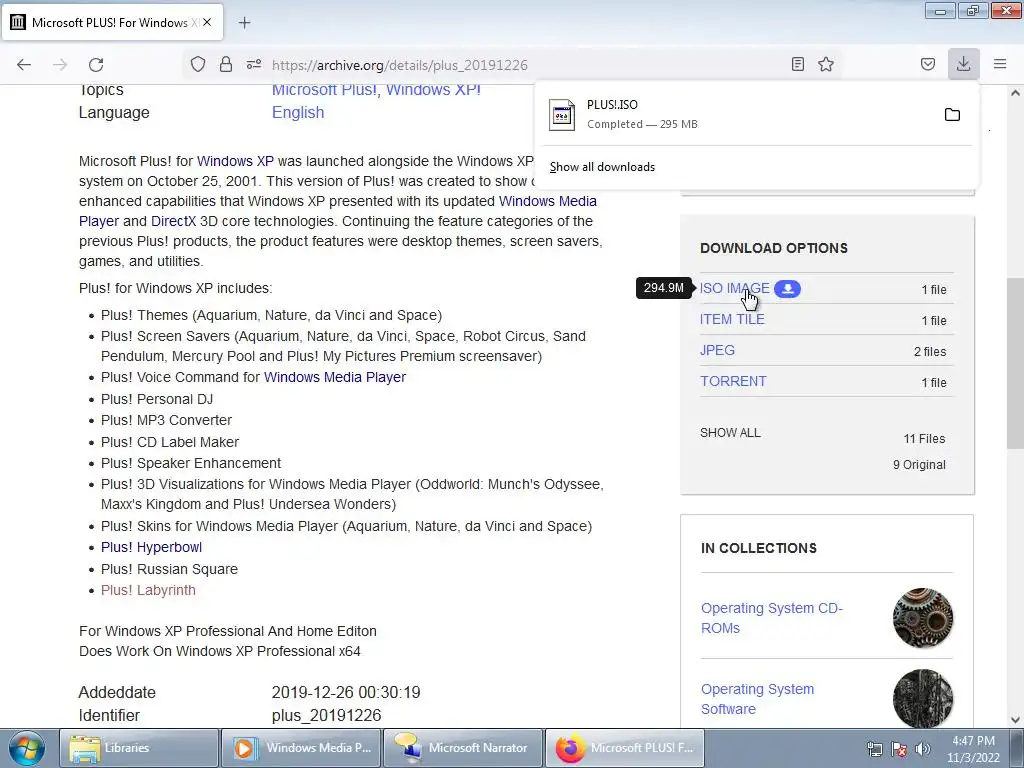
Task: Click gears thumbnail for Operating System CD-ROMs
Action: click(923, 618)
